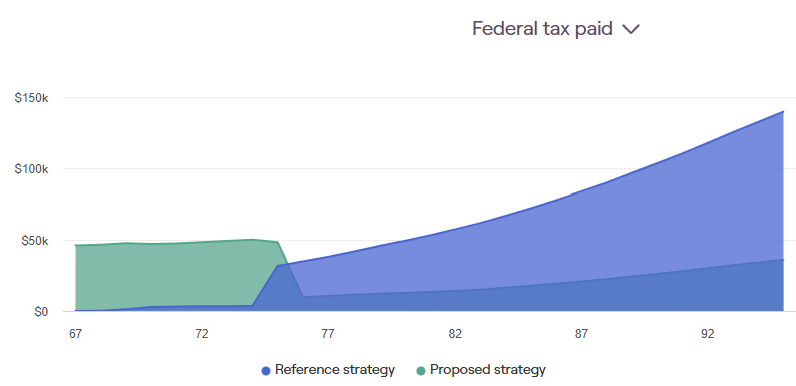
Task: Click the blue Reference strategy legend dot
Action: [266, 371]
